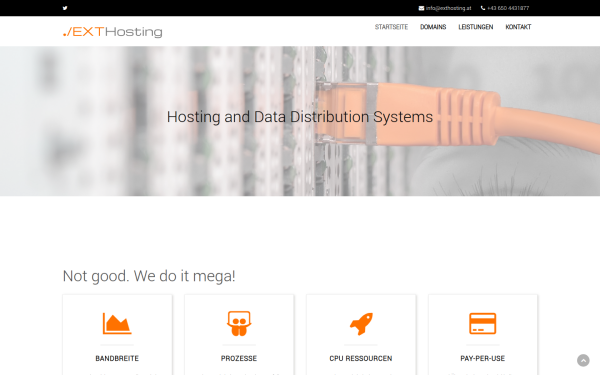Click the Prozesse slideshare icon
The width and height of the screenshot is (600, 375).
pyautogui.click(x=239, y=323)
